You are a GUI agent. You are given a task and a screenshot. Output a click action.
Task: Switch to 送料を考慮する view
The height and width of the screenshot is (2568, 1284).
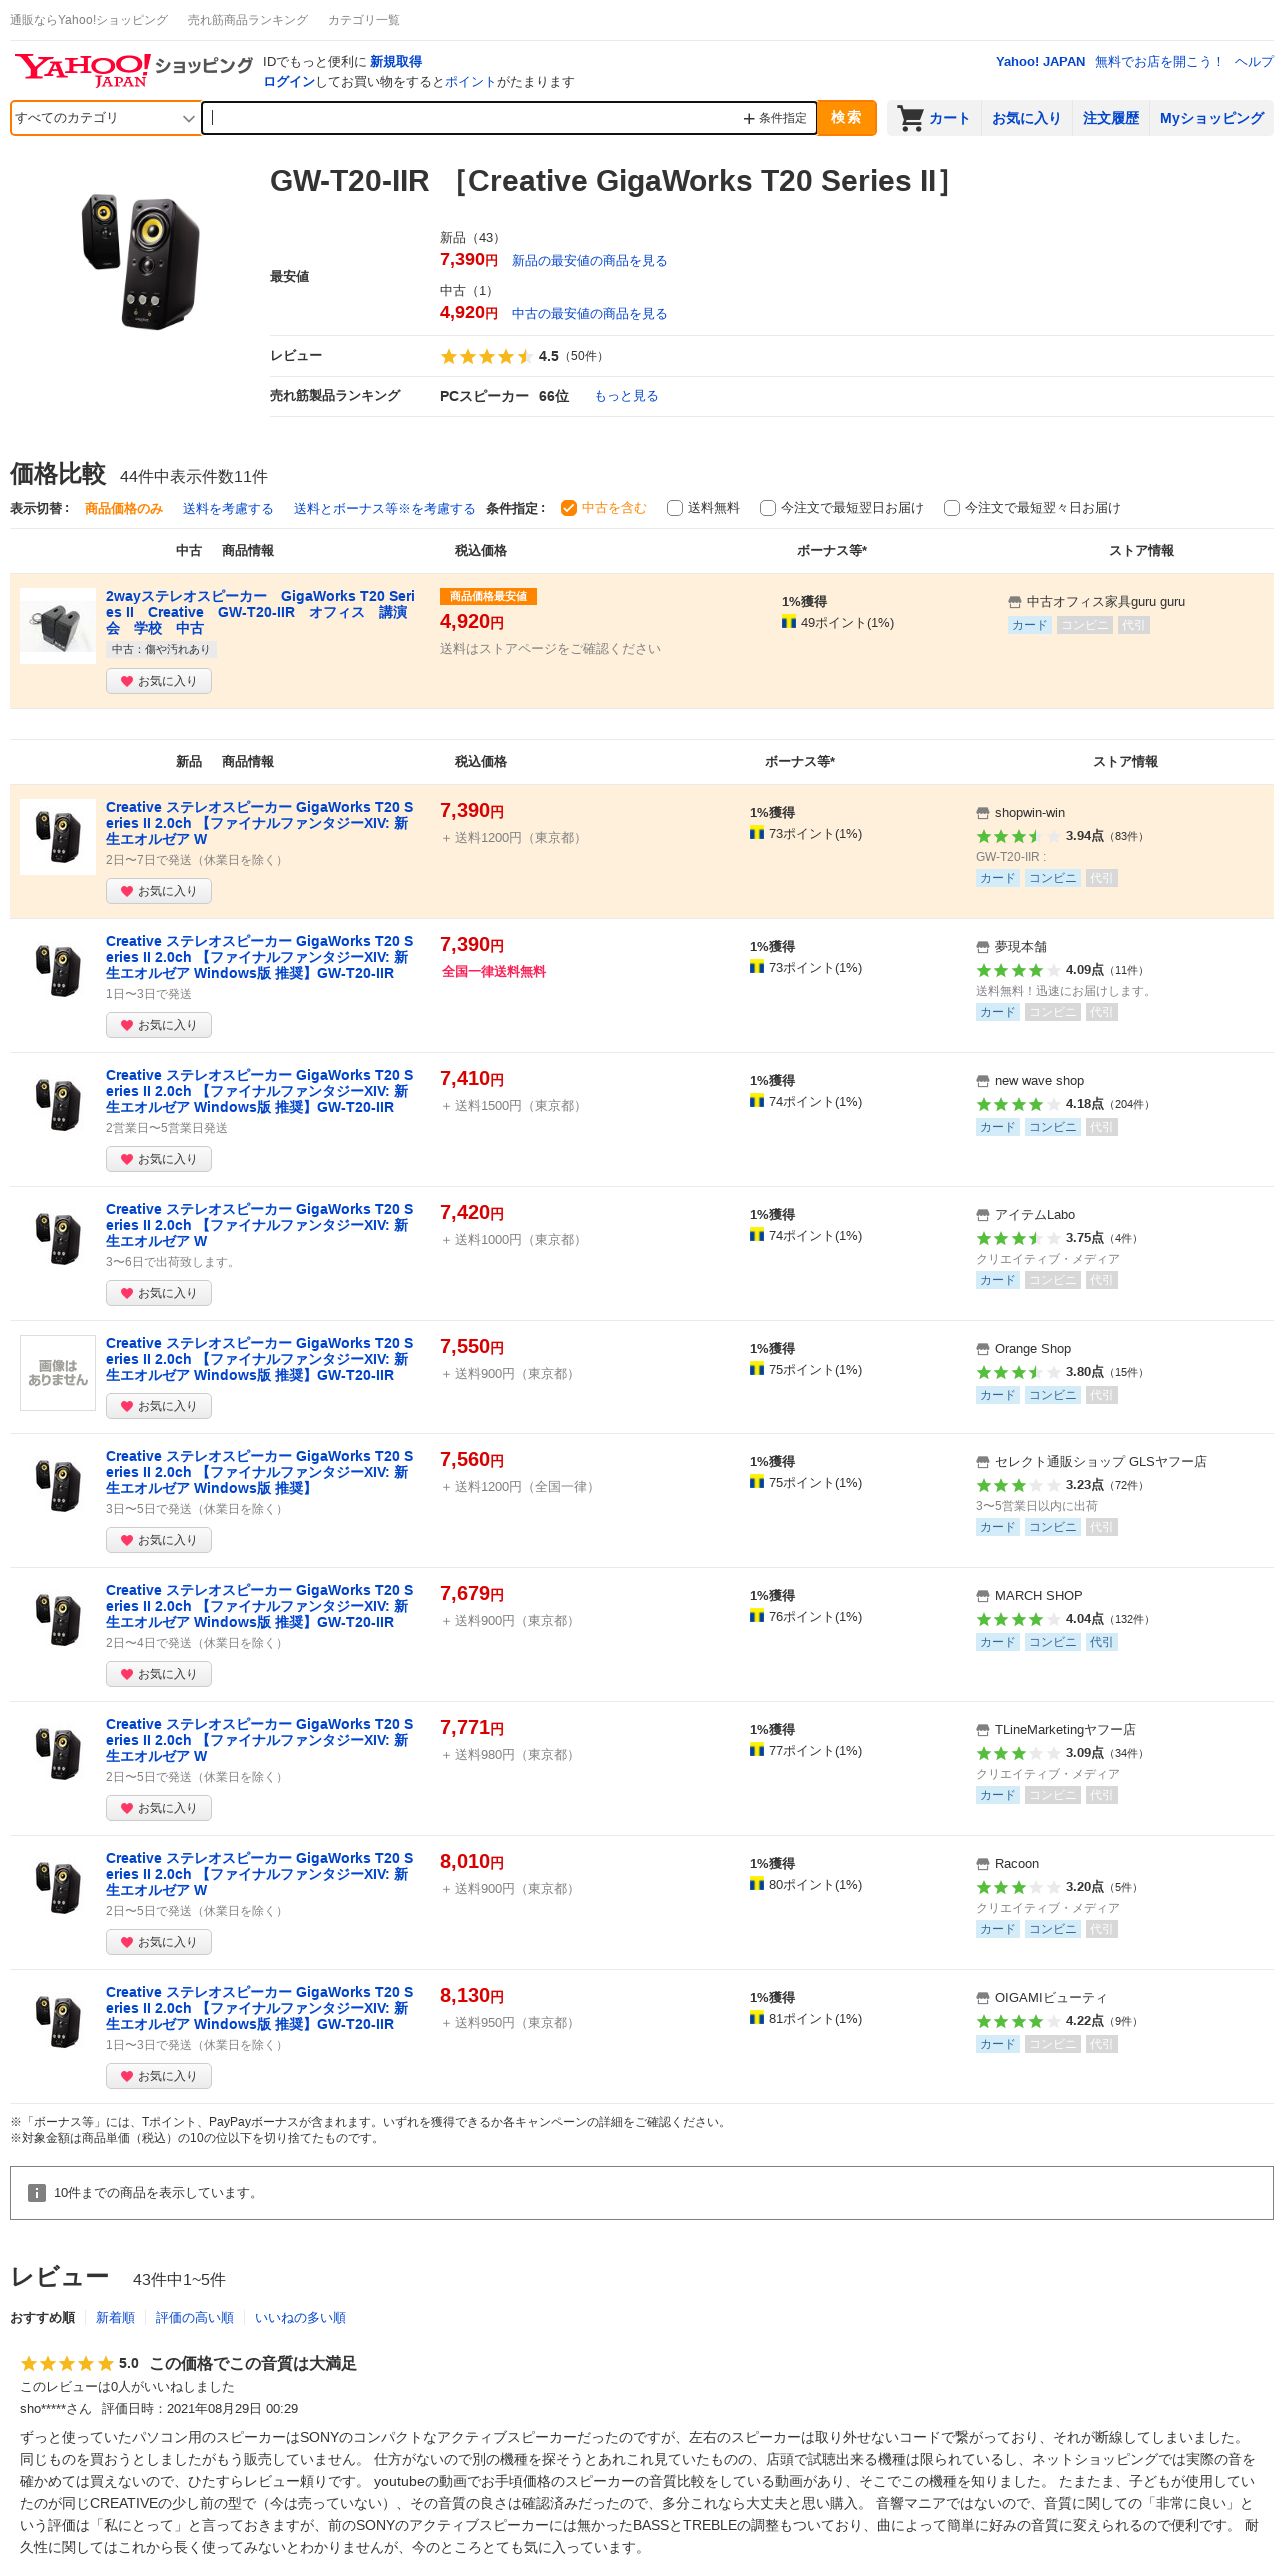[x=228, y=509]
